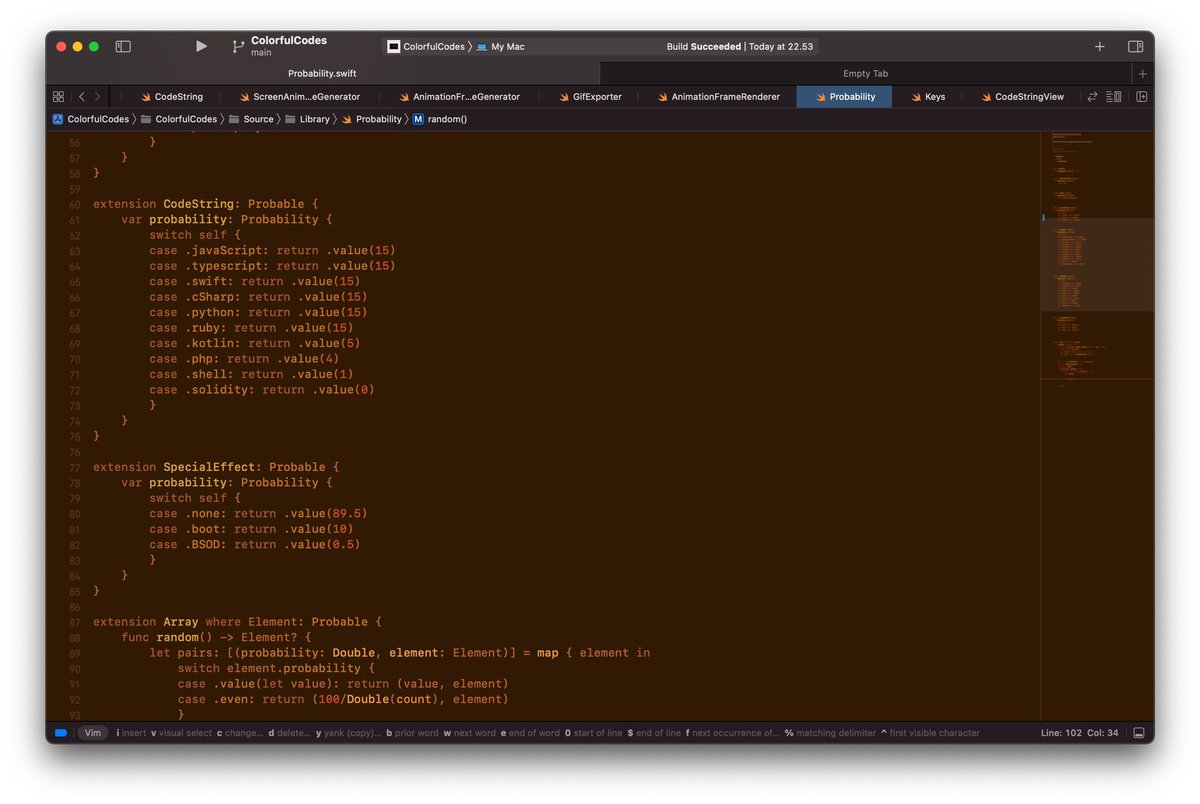Select the active Probability editor tab
Image resolution: width=1200 pixels, height=804 pixels.
point(844,97)
